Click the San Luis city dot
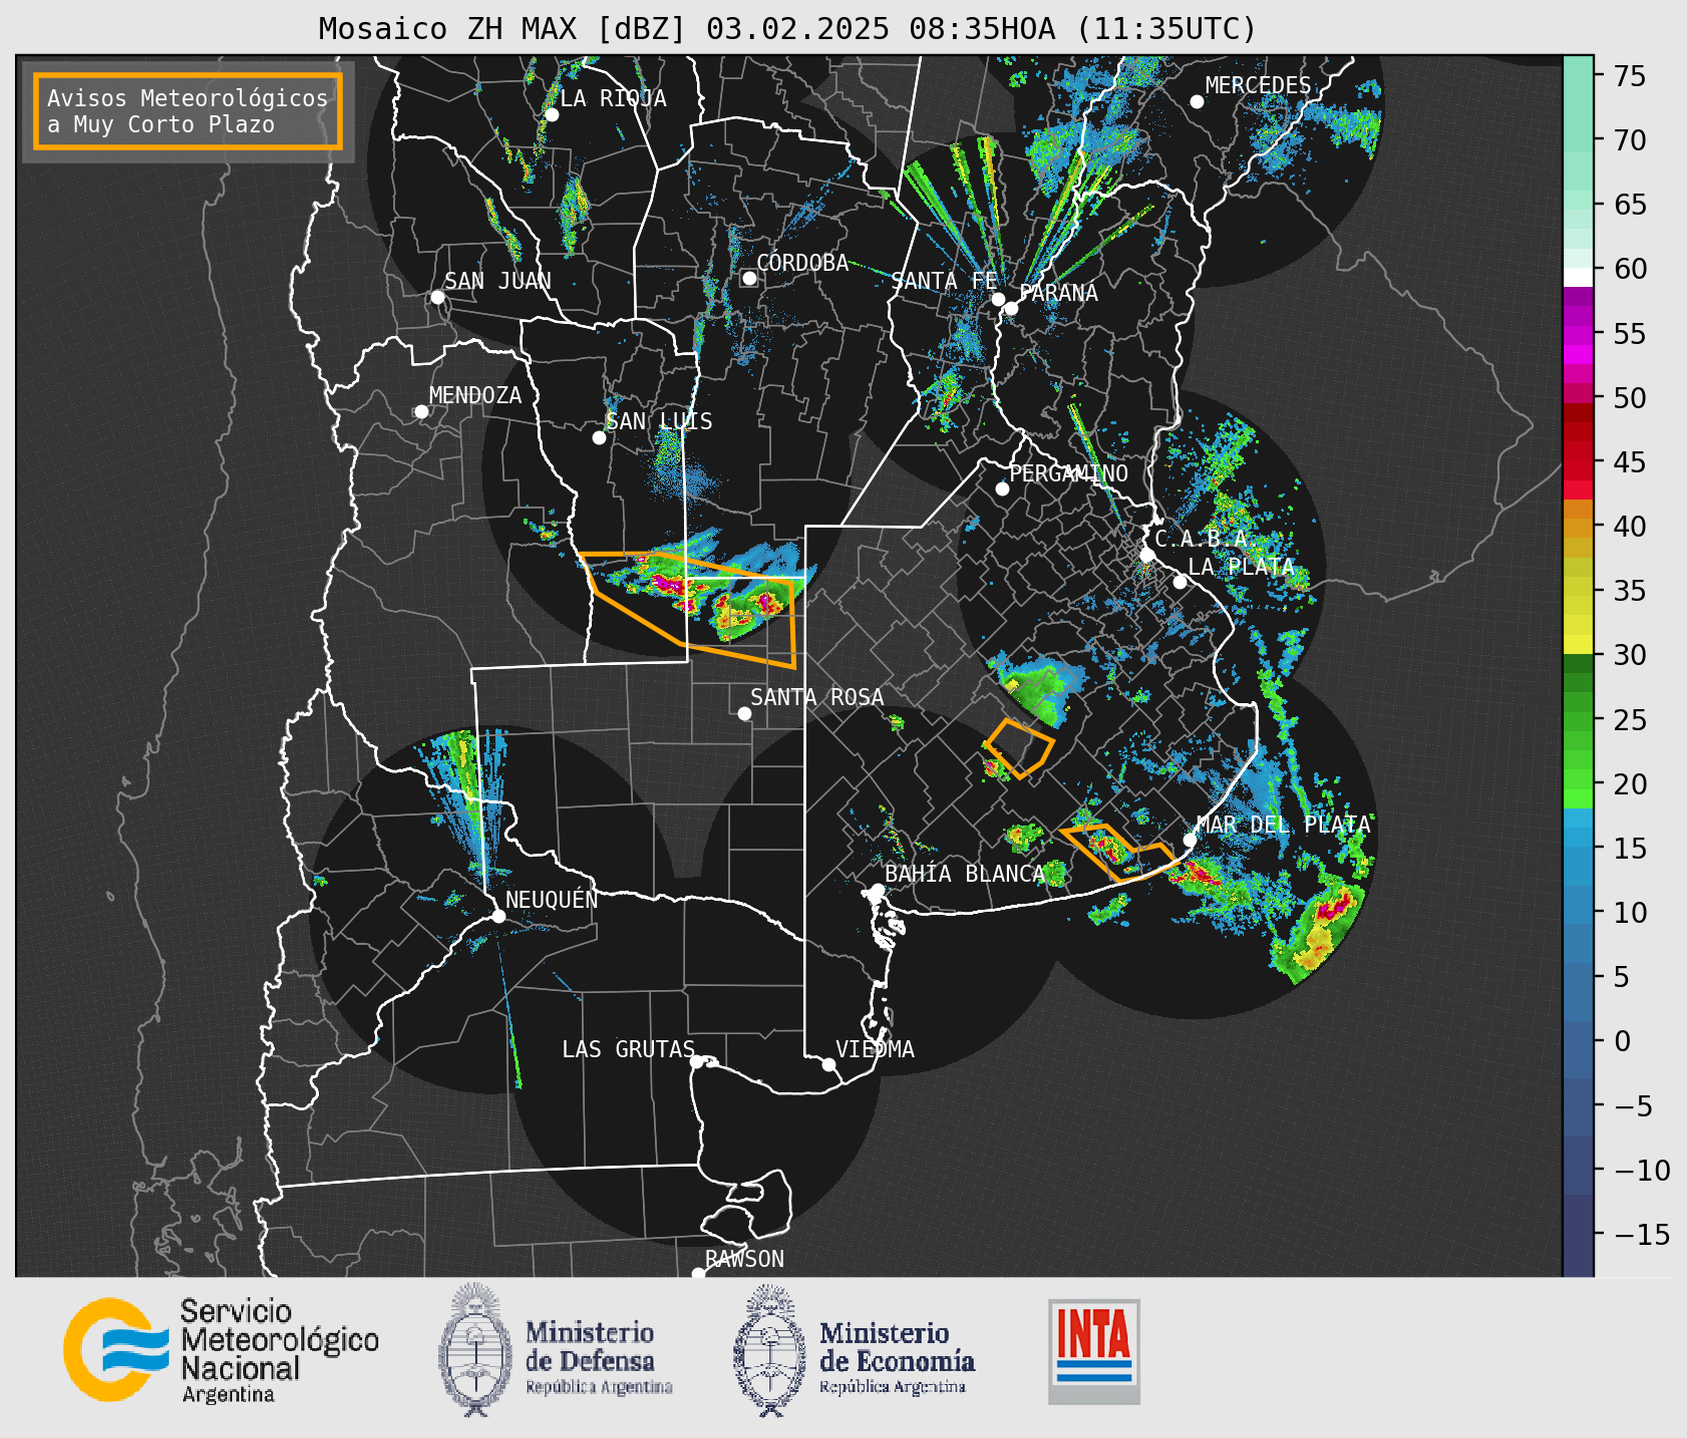This screenshot has width=1687, height=1438. (599, 438)
